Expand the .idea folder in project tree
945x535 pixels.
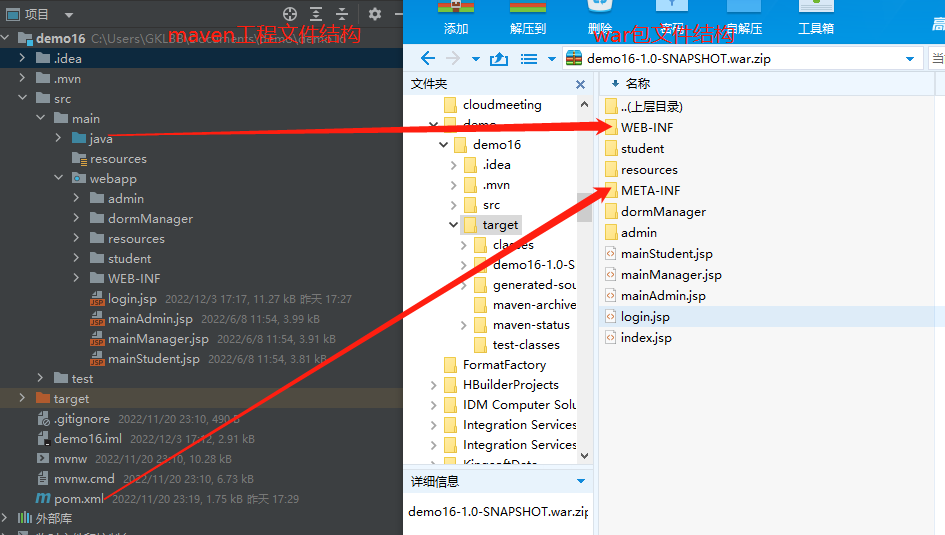pos(22,58)
